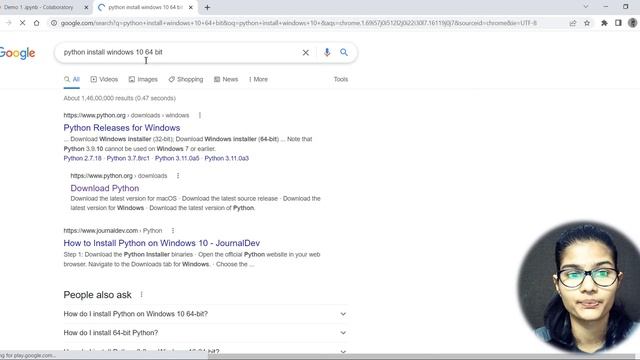
Task: Open options for the journaldev.com result
Action: 173,231
